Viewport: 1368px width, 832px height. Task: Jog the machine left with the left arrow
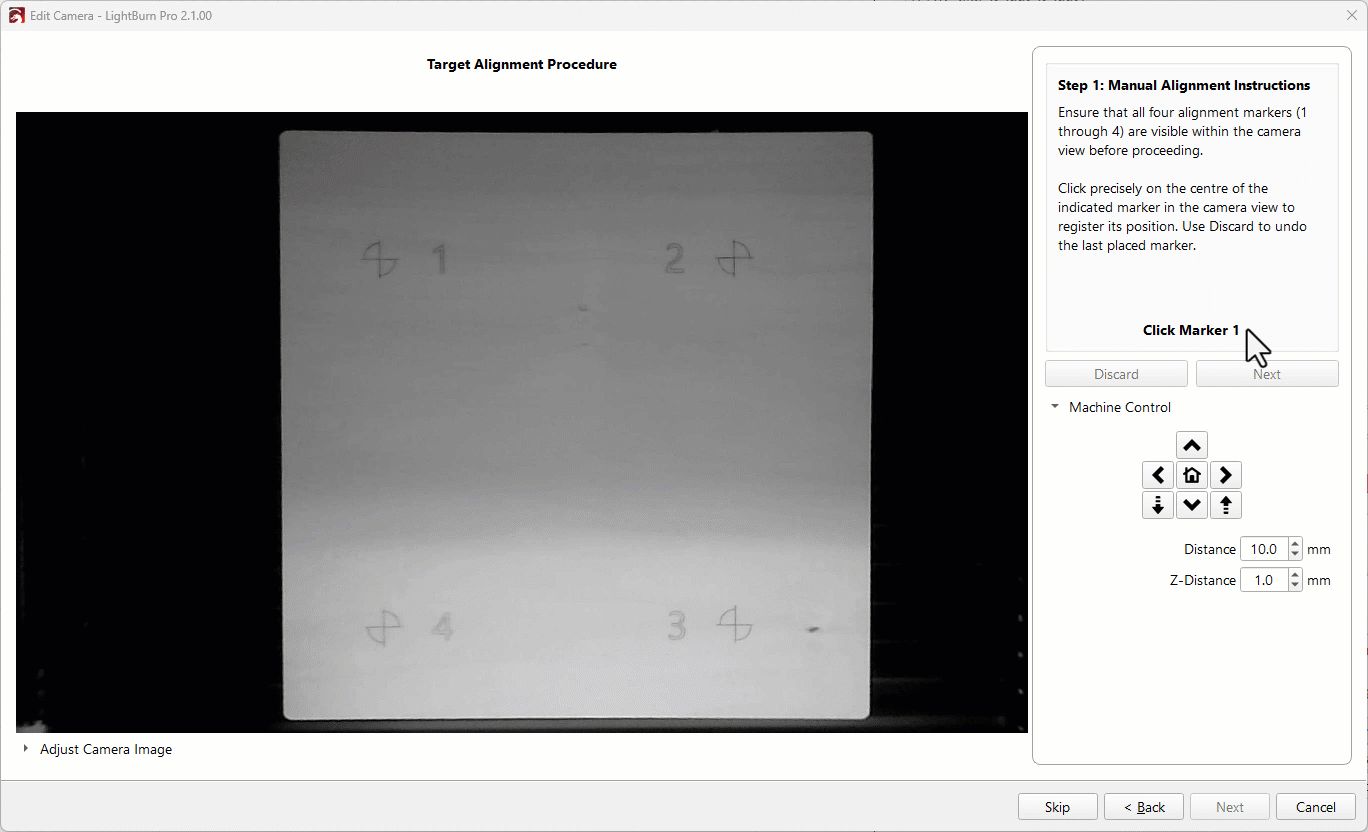coord(1157,475)
